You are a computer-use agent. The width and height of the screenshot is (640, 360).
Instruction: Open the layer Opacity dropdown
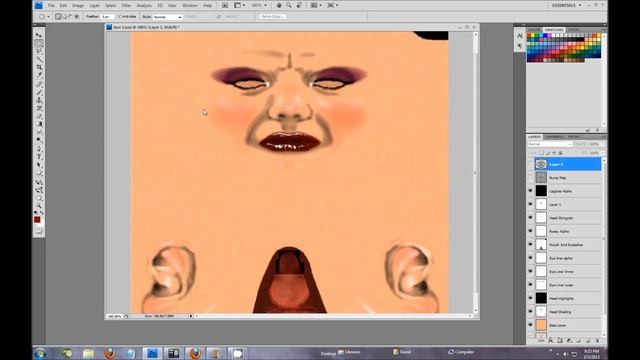(x=603, y=144)
